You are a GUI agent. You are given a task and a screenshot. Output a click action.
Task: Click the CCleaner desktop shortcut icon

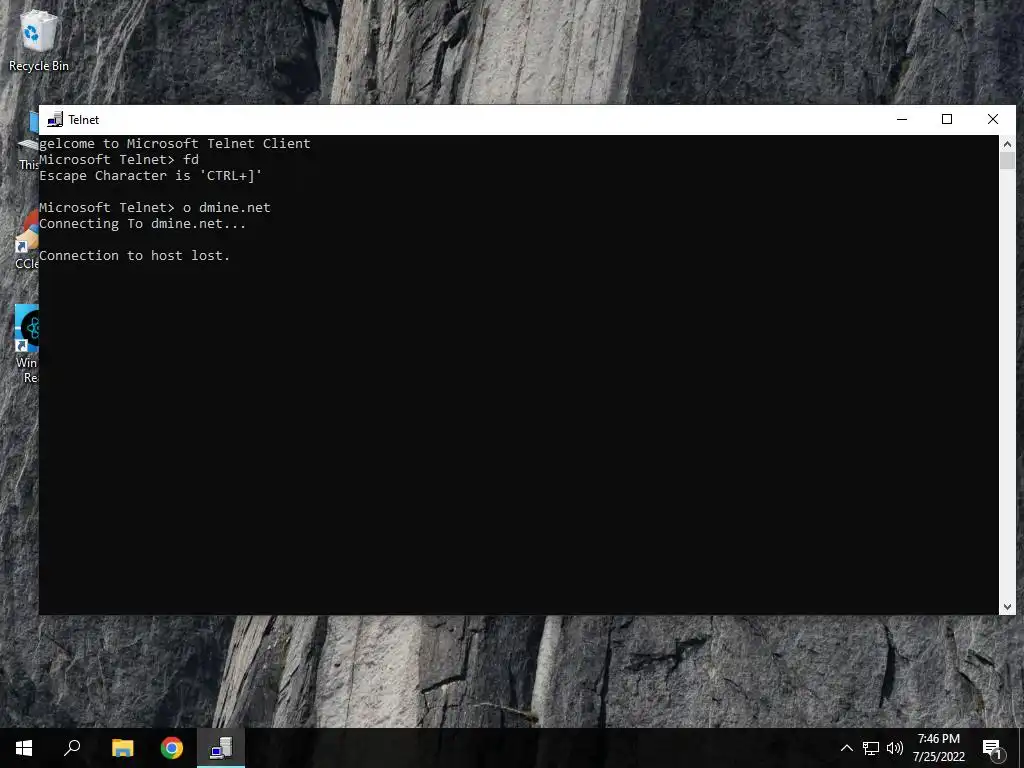point(27,238)
